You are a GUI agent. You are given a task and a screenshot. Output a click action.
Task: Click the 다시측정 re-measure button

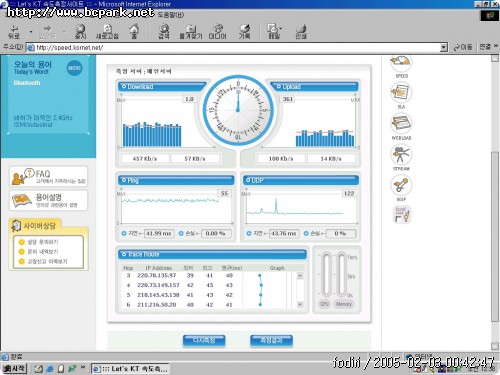(x=204, y=341)
